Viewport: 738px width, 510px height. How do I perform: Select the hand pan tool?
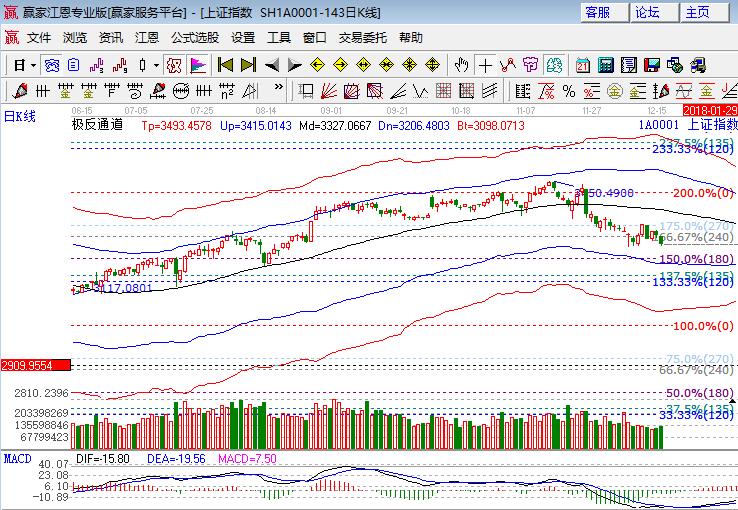461,65
